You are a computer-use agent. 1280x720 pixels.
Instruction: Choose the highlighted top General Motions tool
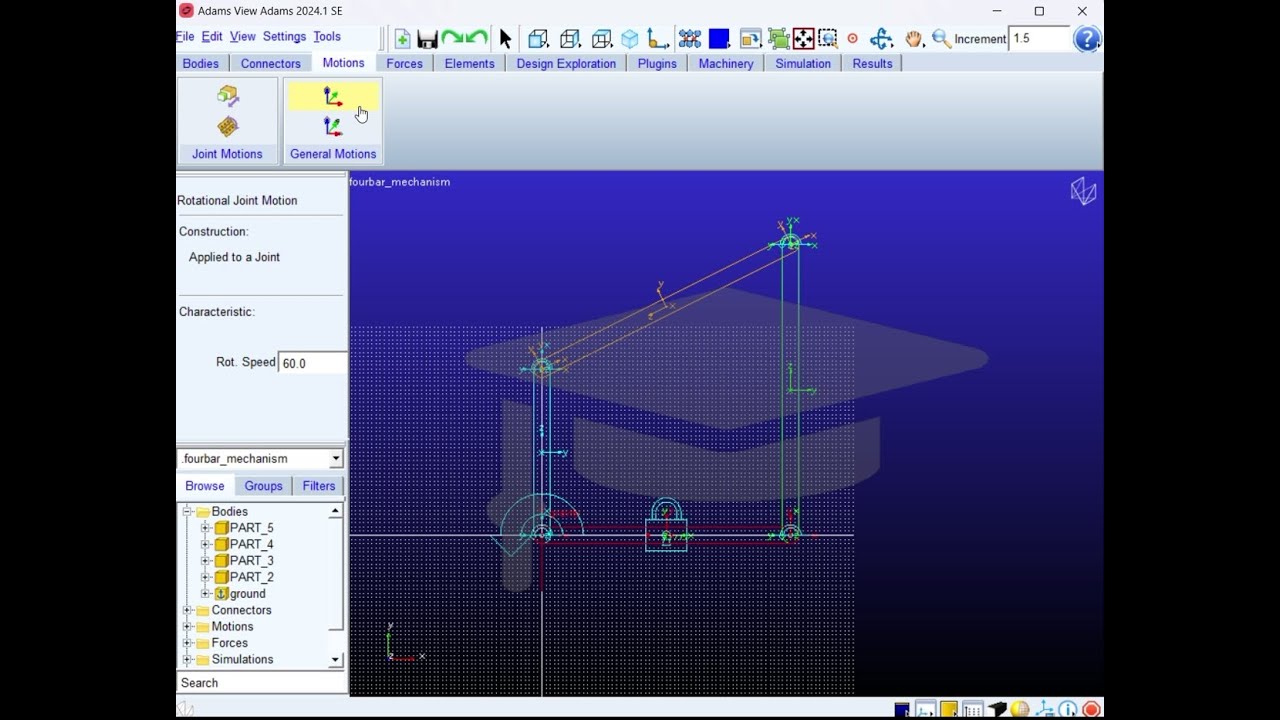(333, 97)
